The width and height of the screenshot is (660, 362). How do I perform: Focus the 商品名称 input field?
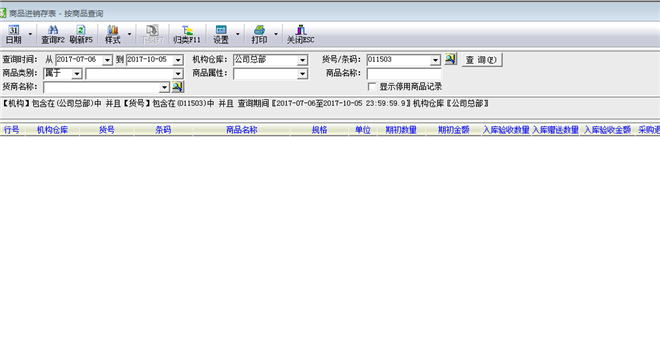click(404, 74)
